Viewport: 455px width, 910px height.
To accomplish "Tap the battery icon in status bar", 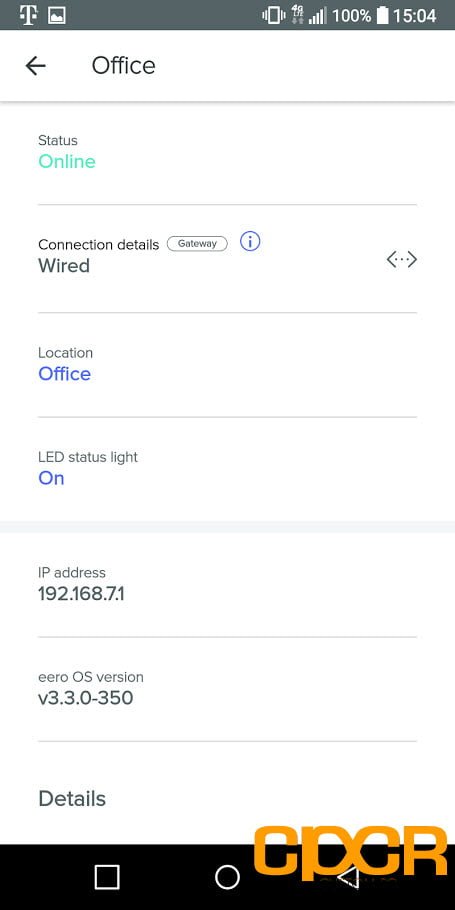I will [382, 15].
